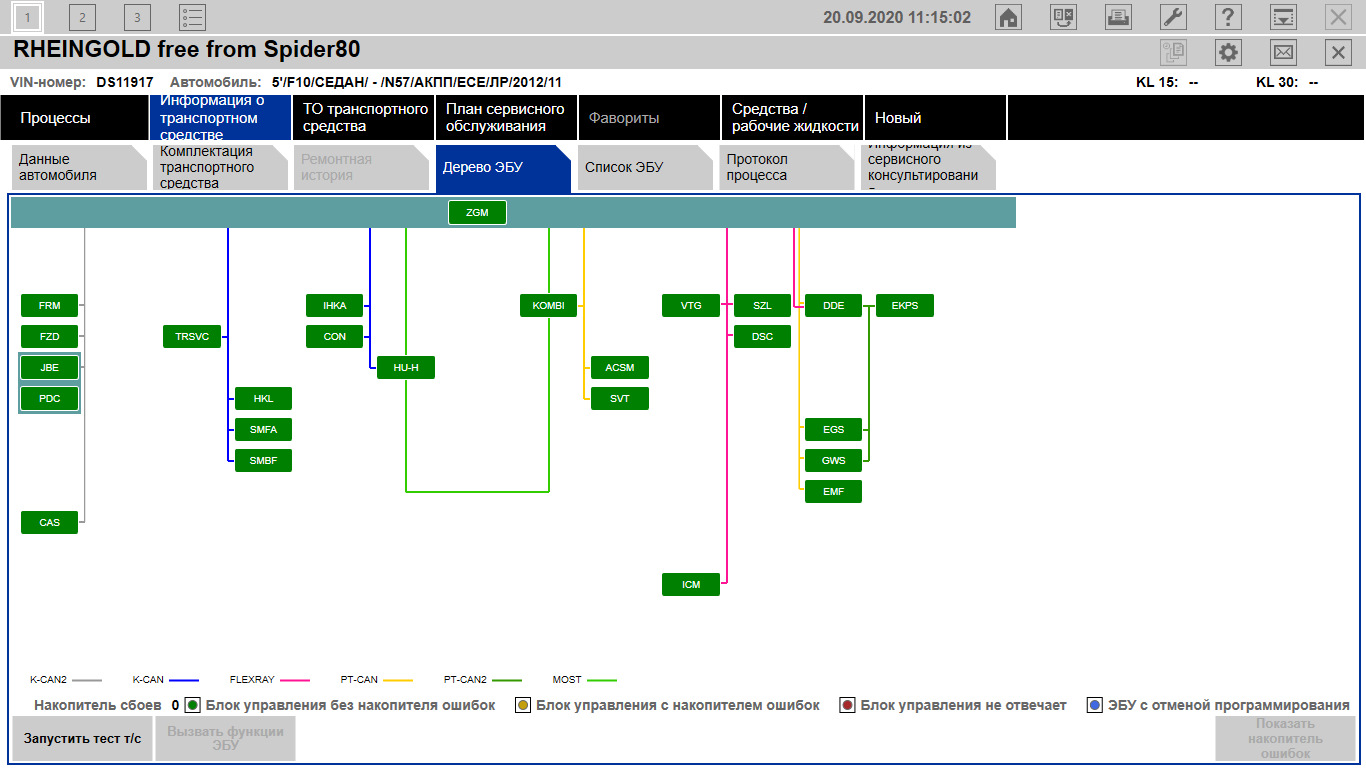Click the PT-CAN2 legend label
1366x768 pixels.
click(x=464, y=680)
